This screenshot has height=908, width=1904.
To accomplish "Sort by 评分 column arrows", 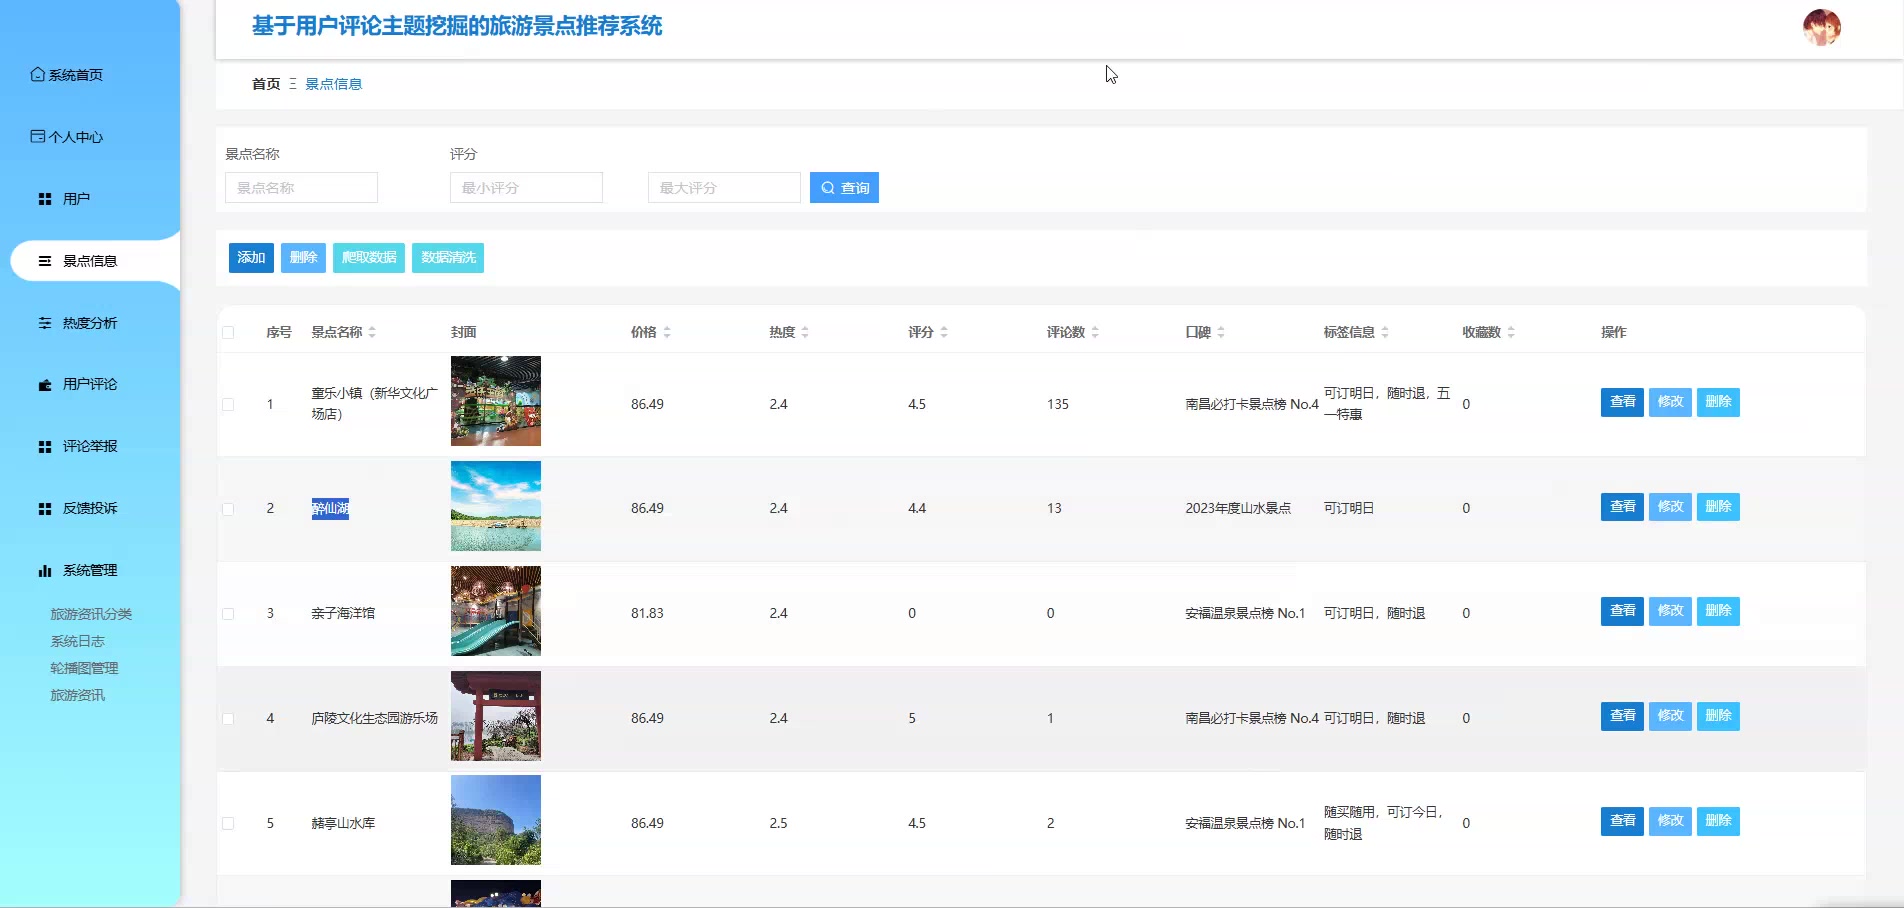I will click(944, 332).
